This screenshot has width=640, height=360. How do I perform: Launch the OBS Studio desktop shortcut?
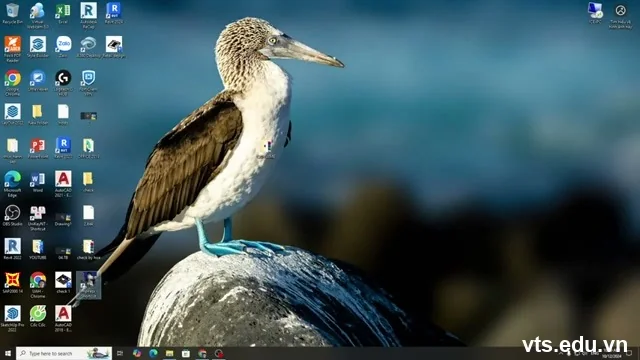coord(12,216)
